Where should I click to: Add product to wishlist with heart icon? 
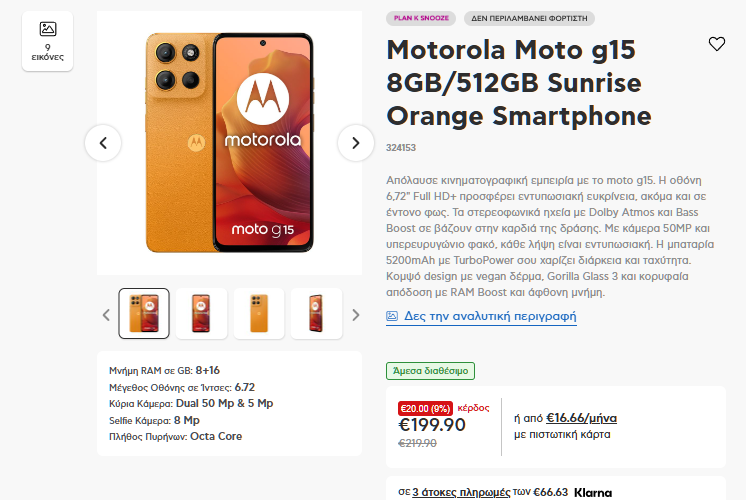pyautogui.click(x=717, y=44)
